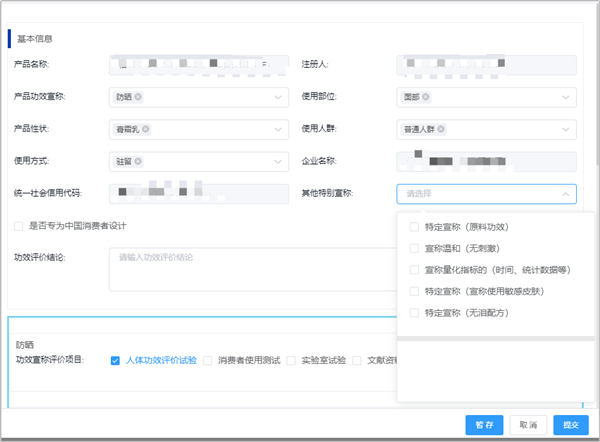Collapse the 其他特别宣称 dropdown arrow
Image resolution: width=600 pixels, height=442 pixels.
click(565, 194)
